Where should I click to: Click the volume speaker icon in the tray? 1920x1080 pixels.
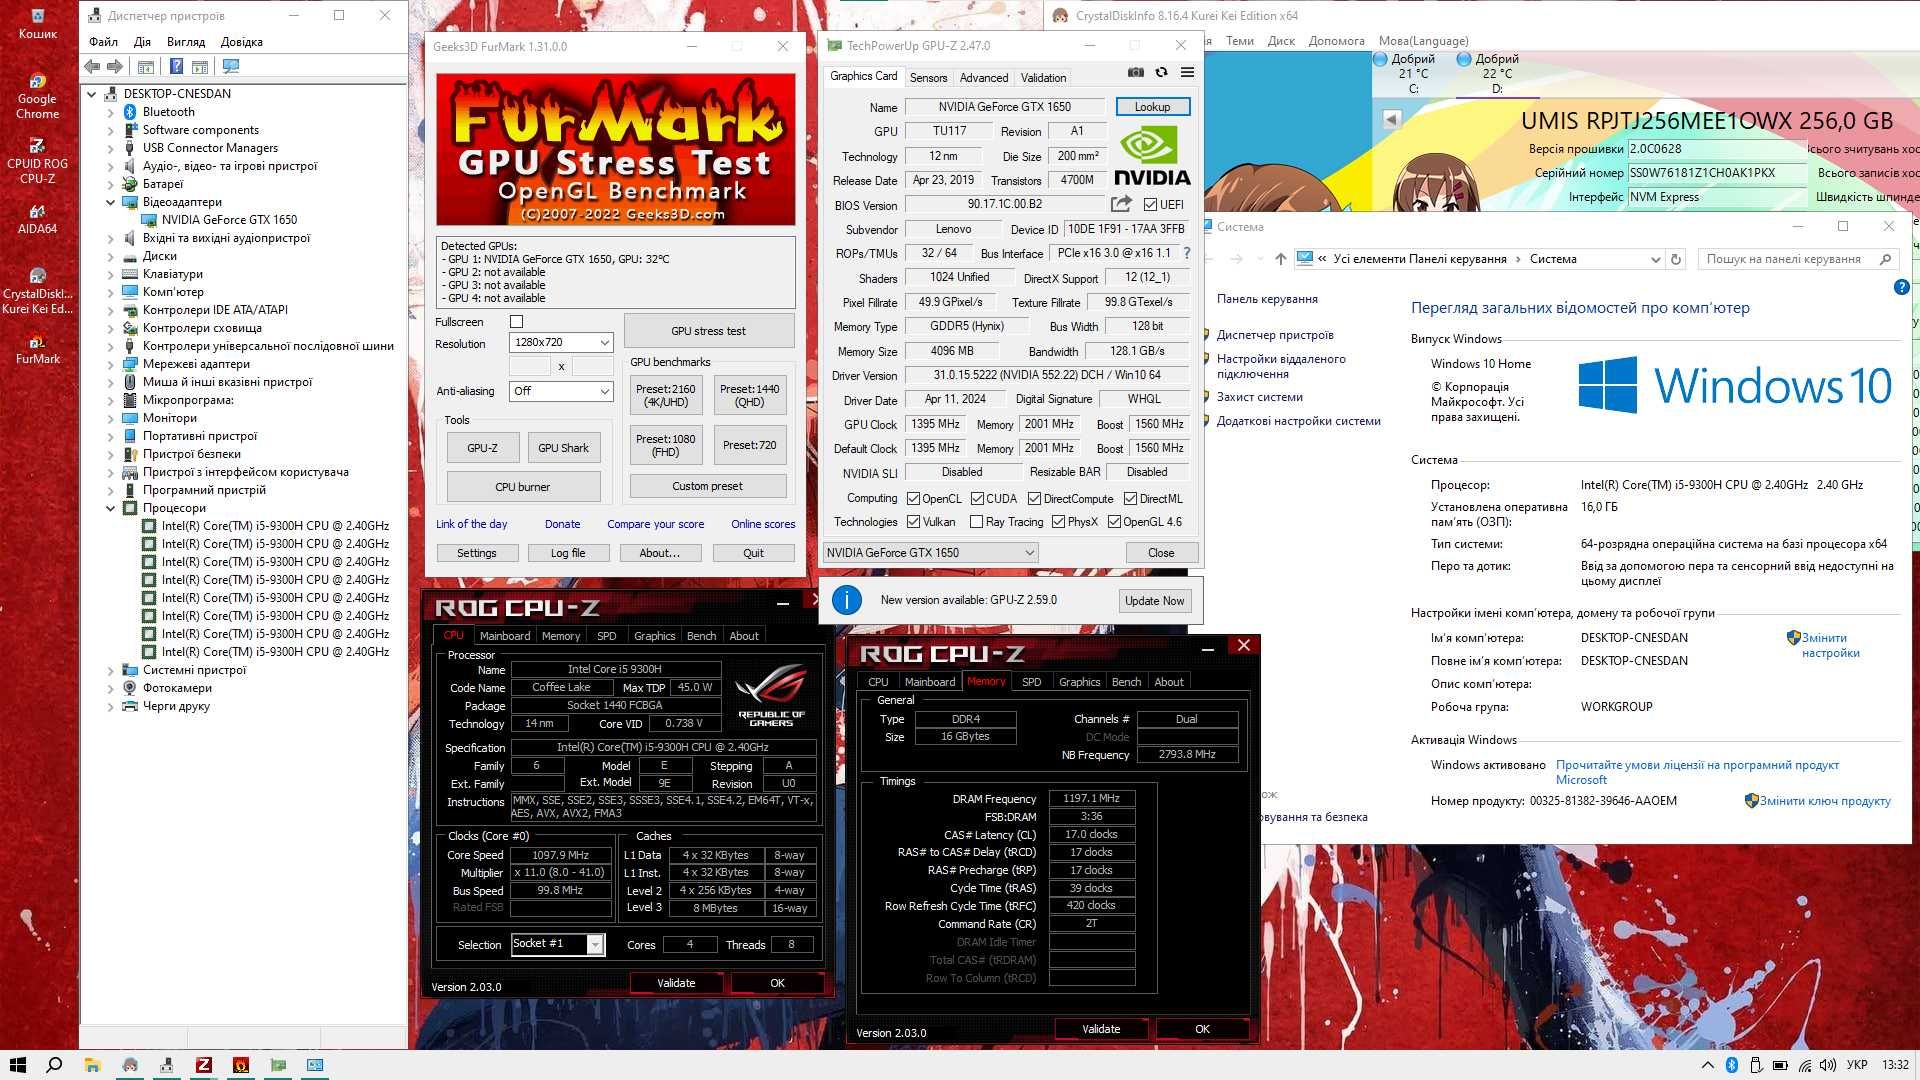1828,1065
